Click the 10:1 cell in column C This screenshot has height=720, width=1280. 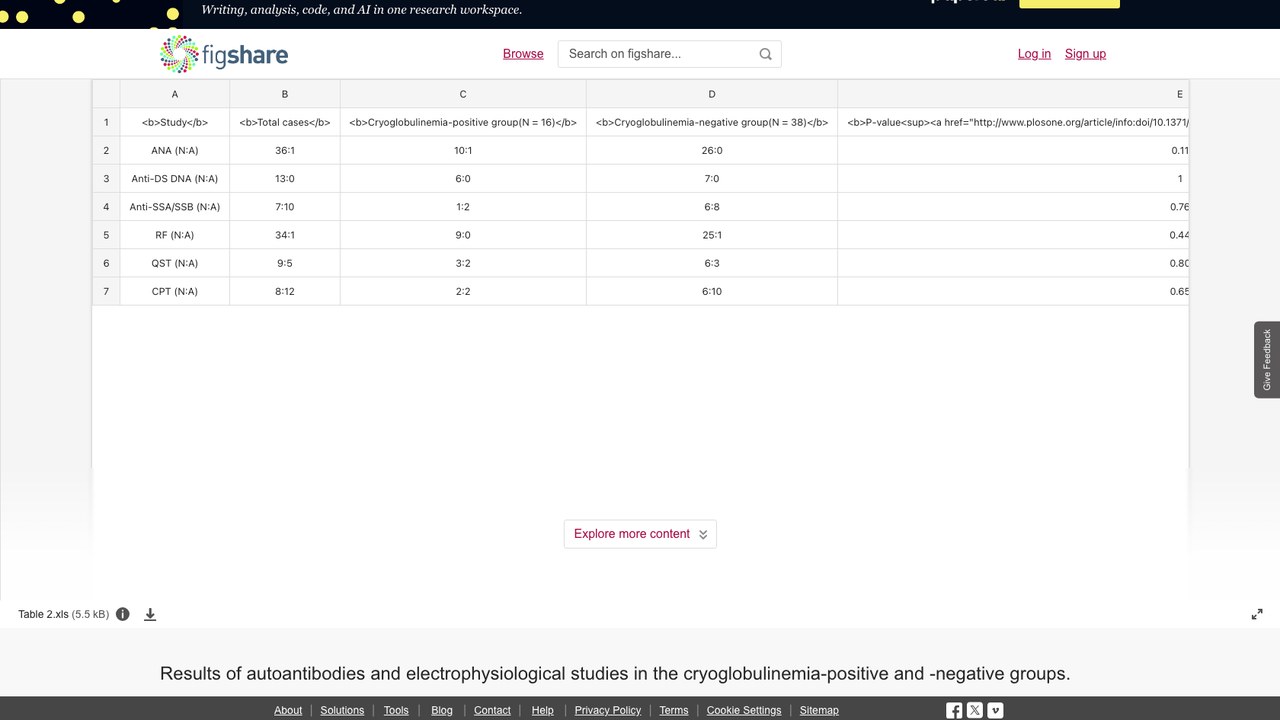click(463, 151)
